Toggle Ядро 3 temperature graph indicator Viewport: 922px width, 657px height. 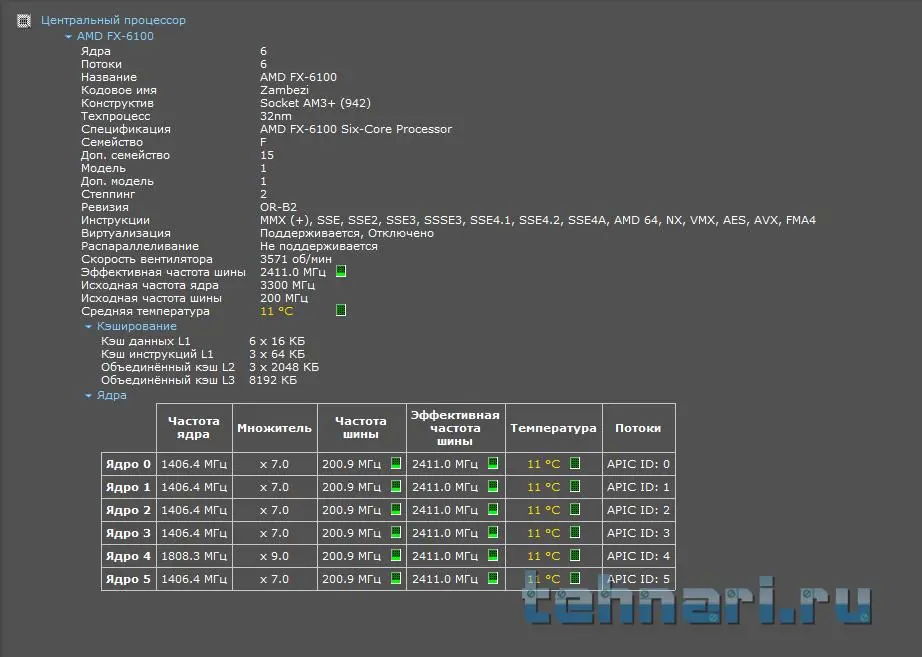pos(575,533)
